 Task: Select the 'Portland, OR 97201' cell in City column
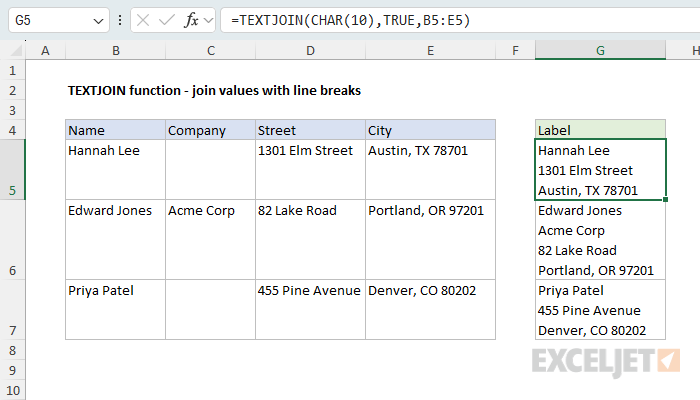pyautogui.click(x=430, y=240)
